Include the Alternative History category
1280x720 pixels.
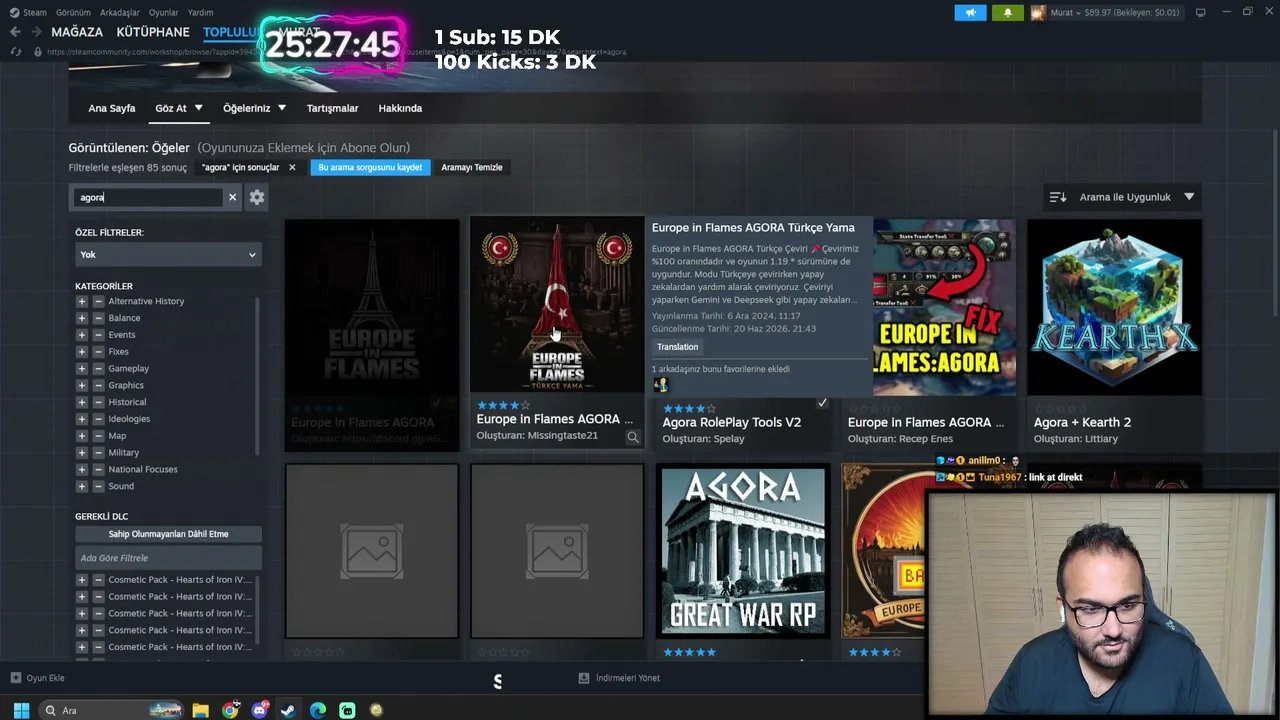[x=82, y=301]
